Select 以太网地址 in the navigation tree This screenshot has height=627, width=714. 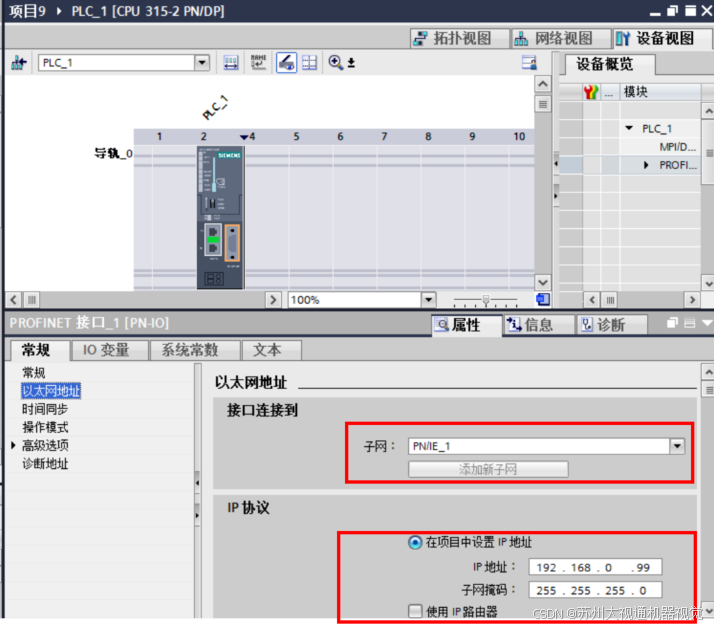[x=51, y=391]
